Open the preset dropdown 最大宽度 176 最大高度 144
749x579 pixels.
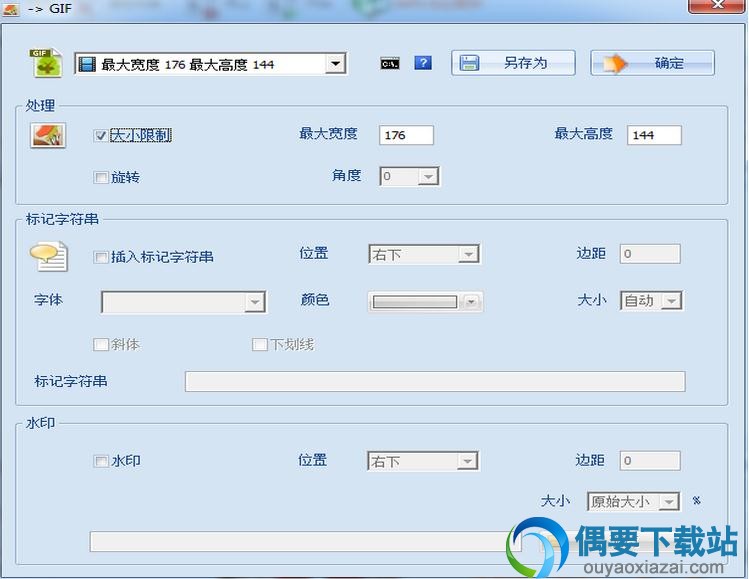211,64
